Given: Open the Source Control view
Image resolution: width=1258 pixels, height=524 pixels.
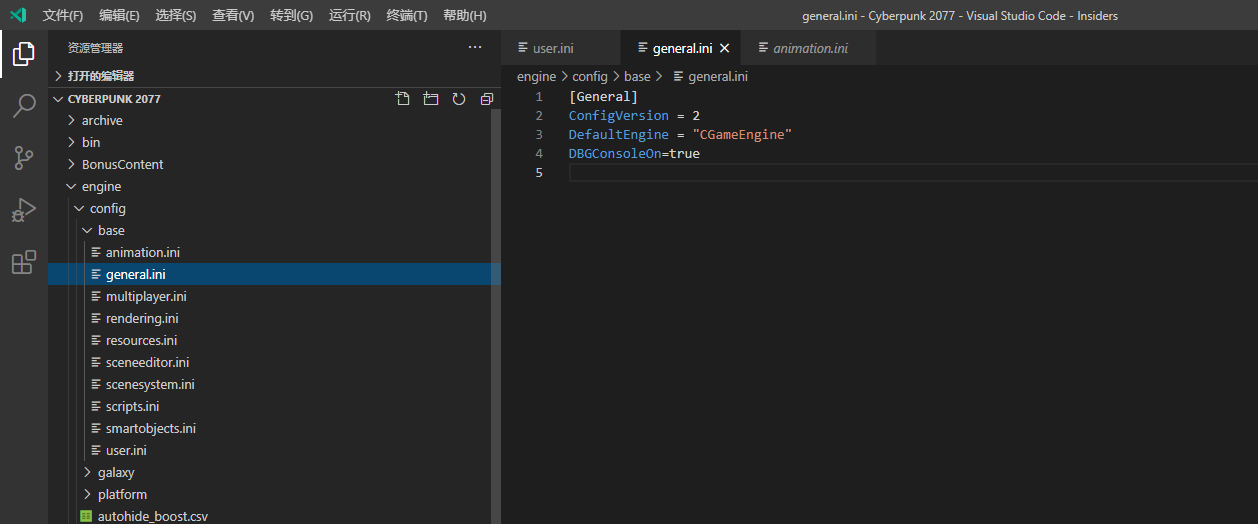Looking at the screenshot, I should point(24,158).
